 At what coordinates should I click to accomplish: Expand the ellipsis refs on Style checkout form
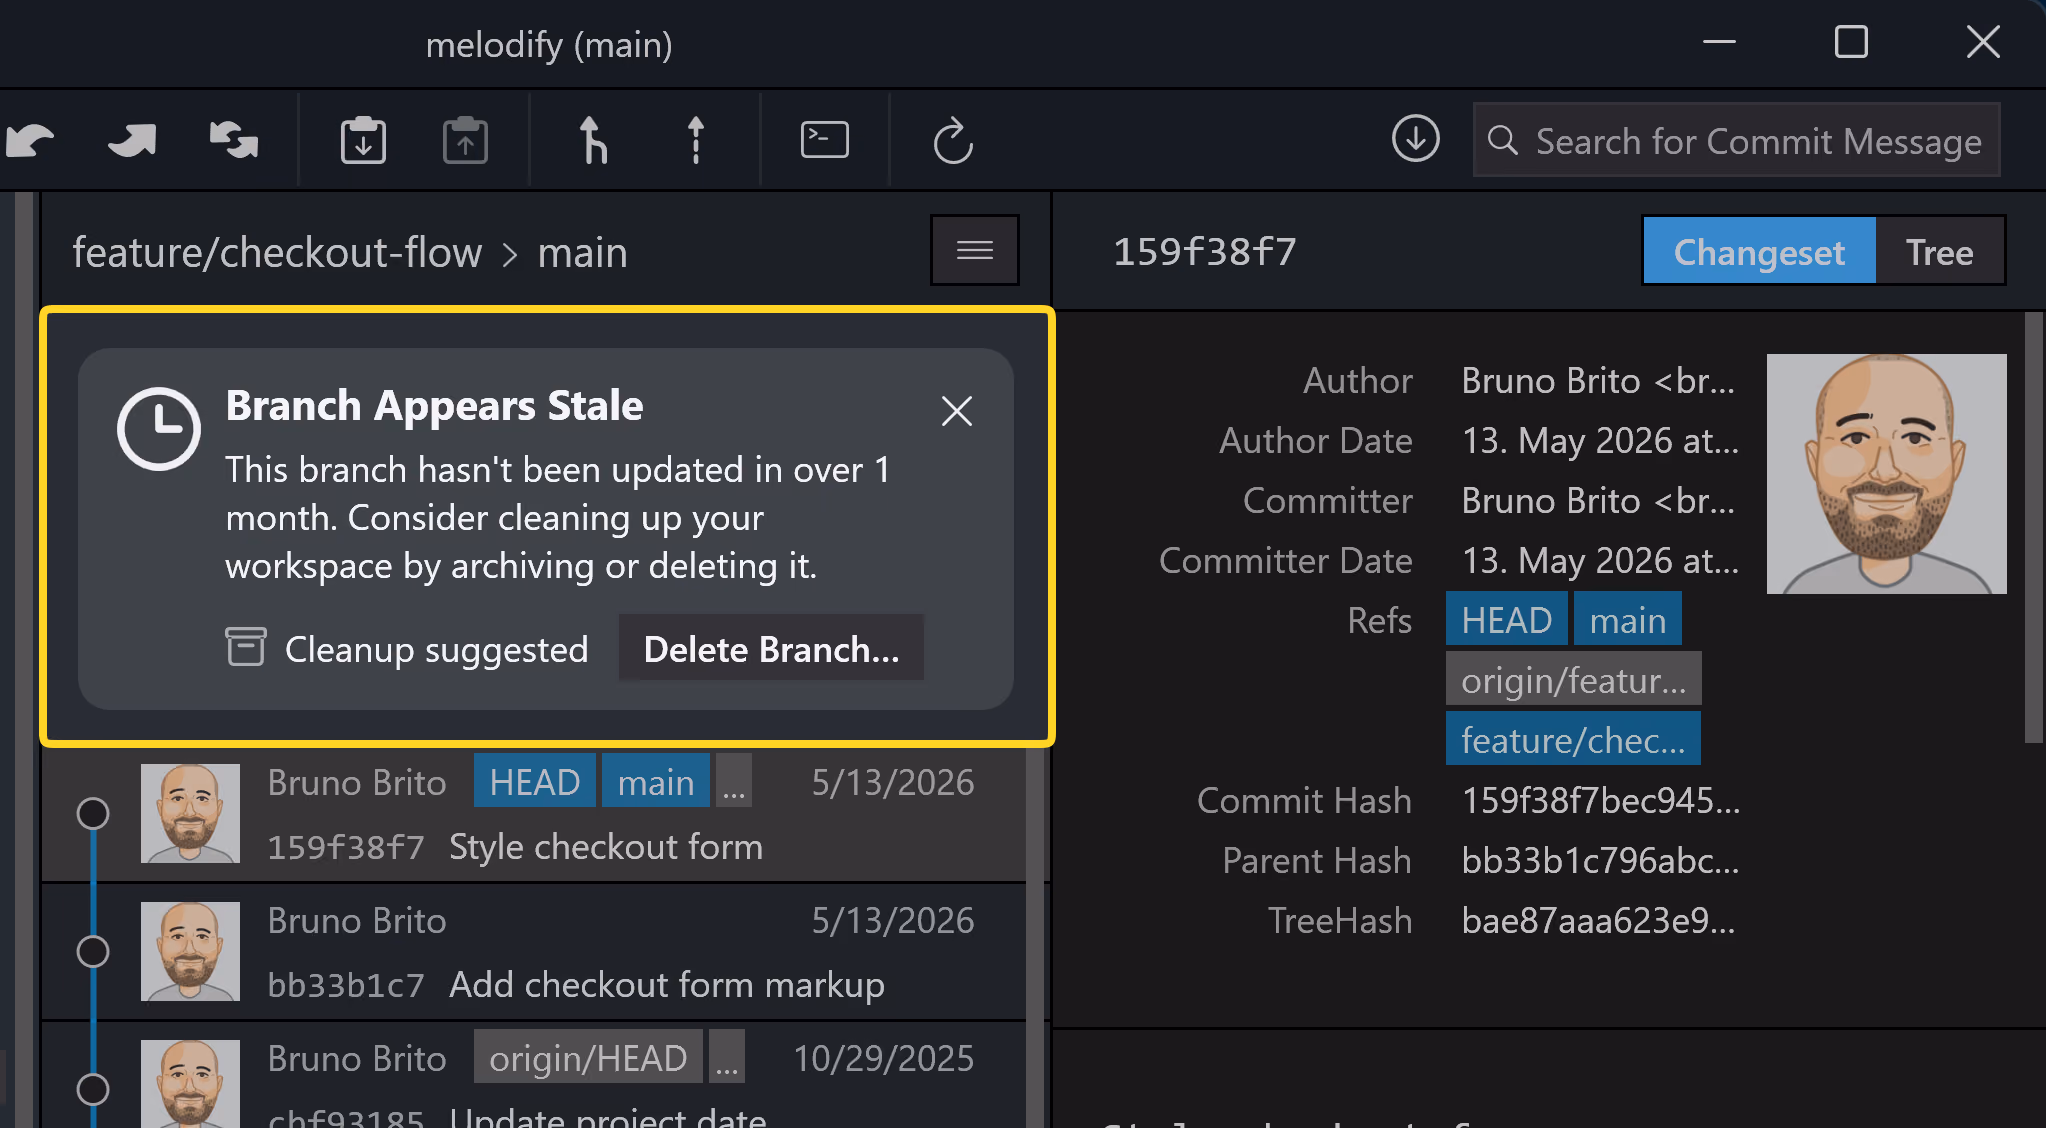tap(734, 781)
